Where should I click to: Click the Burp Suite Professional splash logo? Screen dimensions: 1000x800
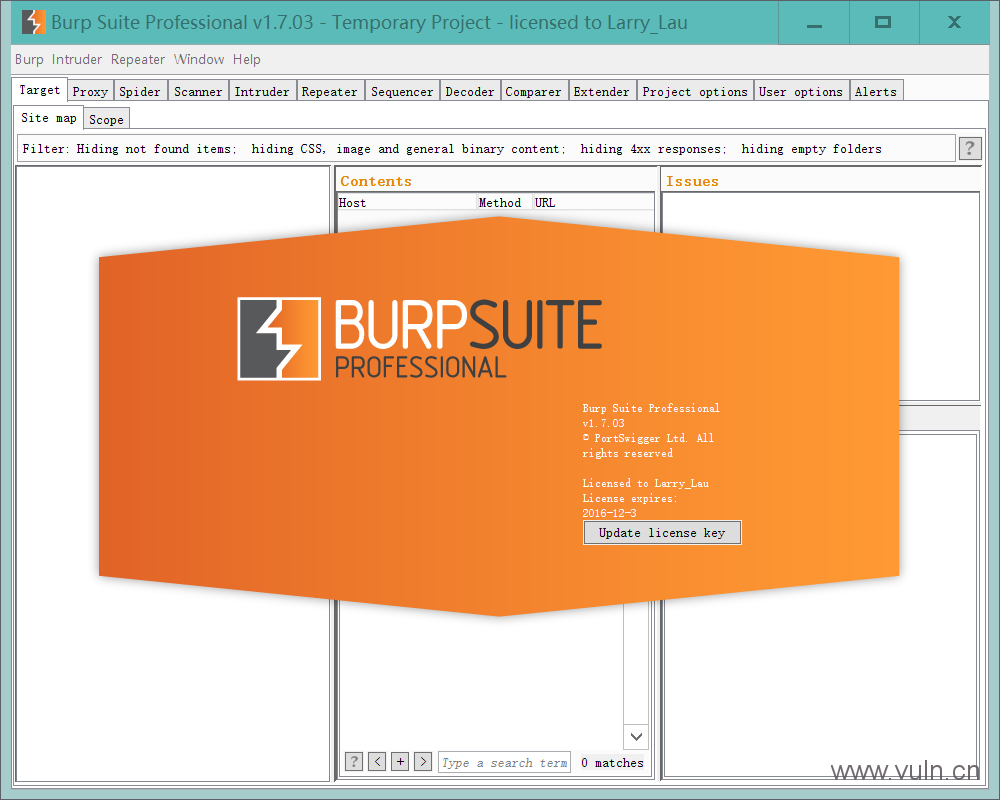pyautogui.click(x=420, y=338)
